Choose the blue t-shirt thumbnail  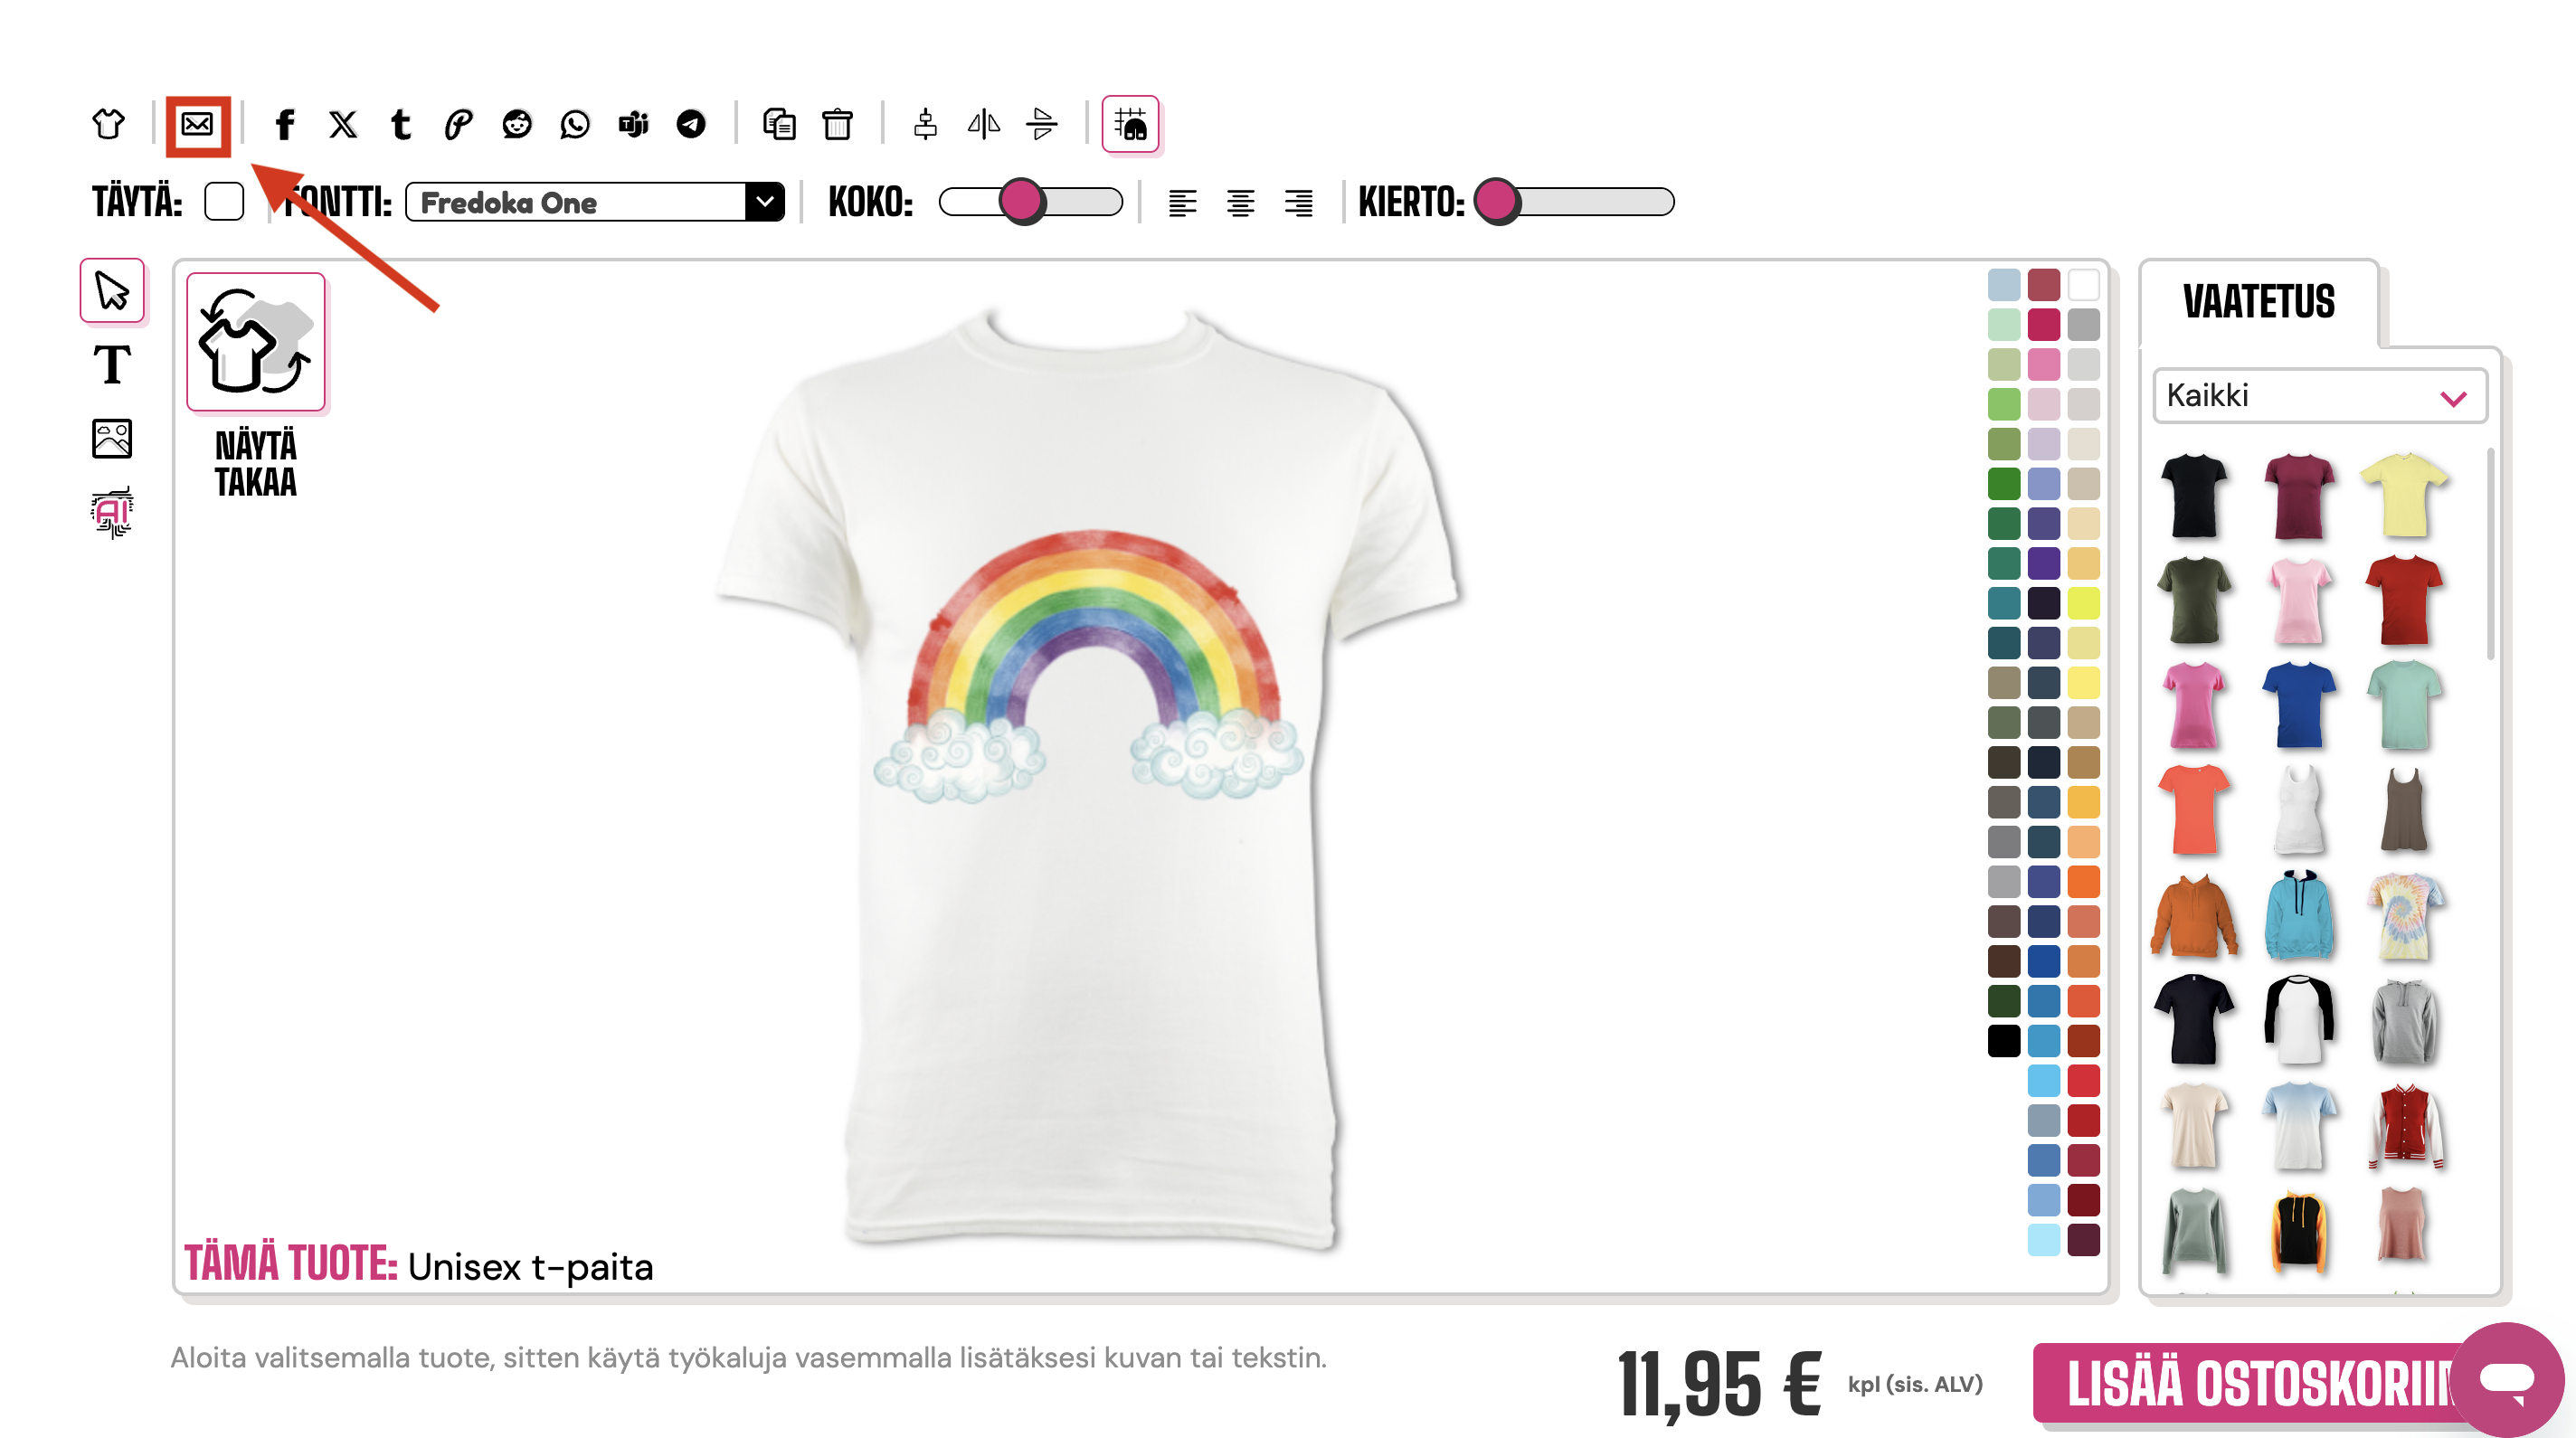(x=2298, y=704)
